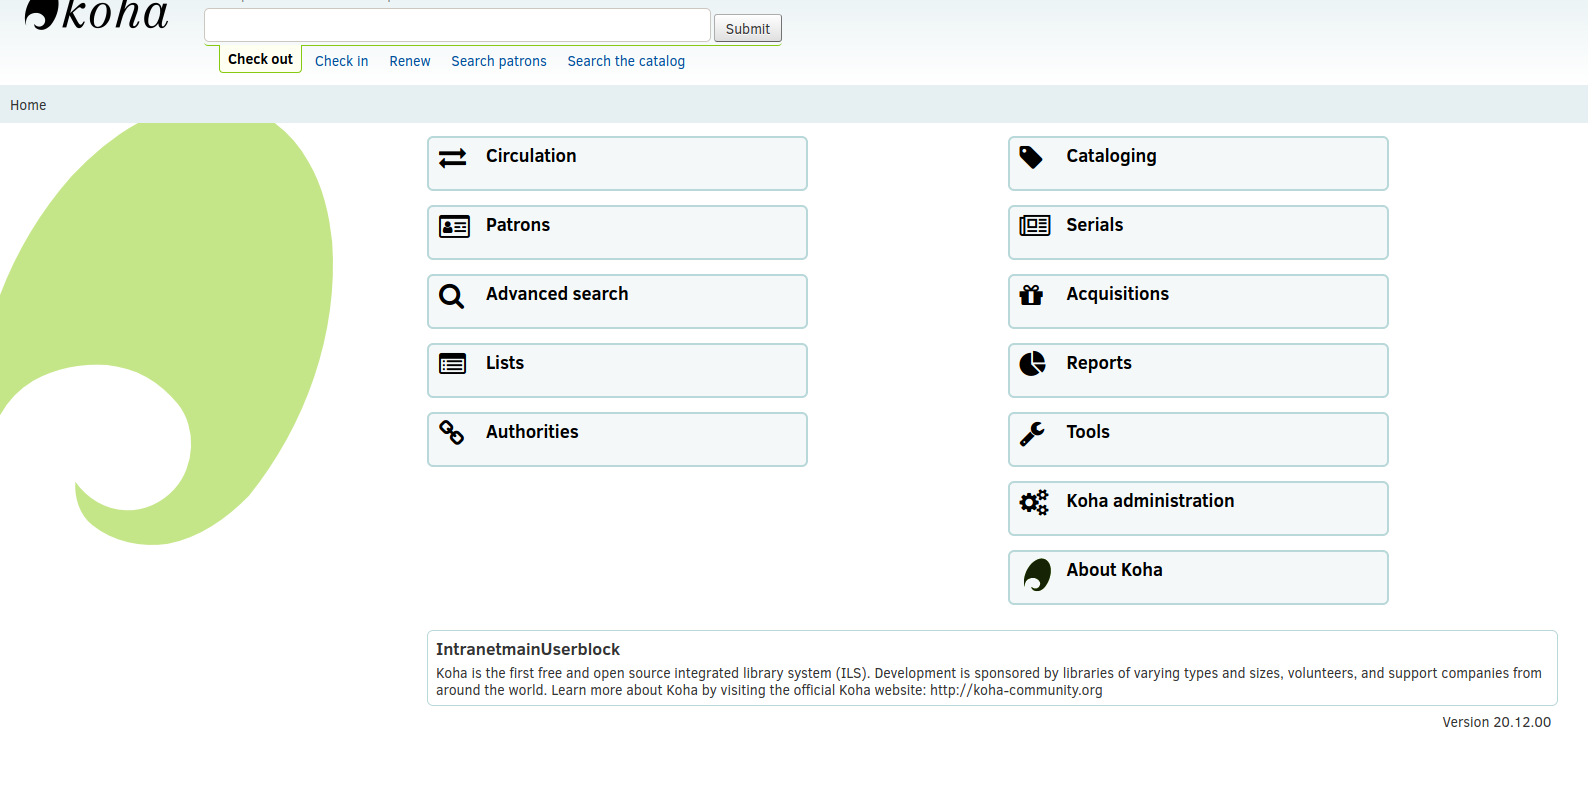This screenshot has width=1588, height=801.
Task: Click the Acquisitions gift icon
Action: (x=1031, y=295)
